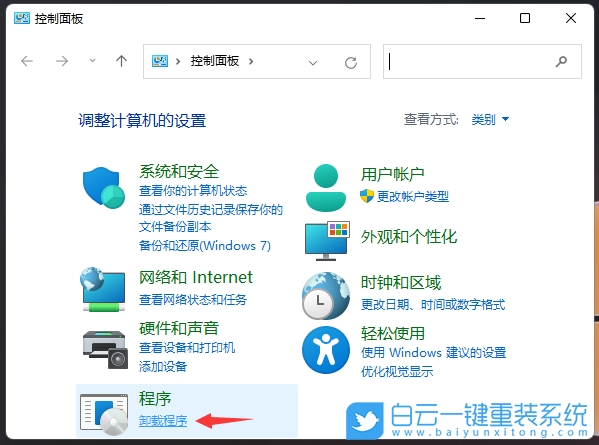Click 添加设备 link
The image size is (599, 445).
point(163,366)
